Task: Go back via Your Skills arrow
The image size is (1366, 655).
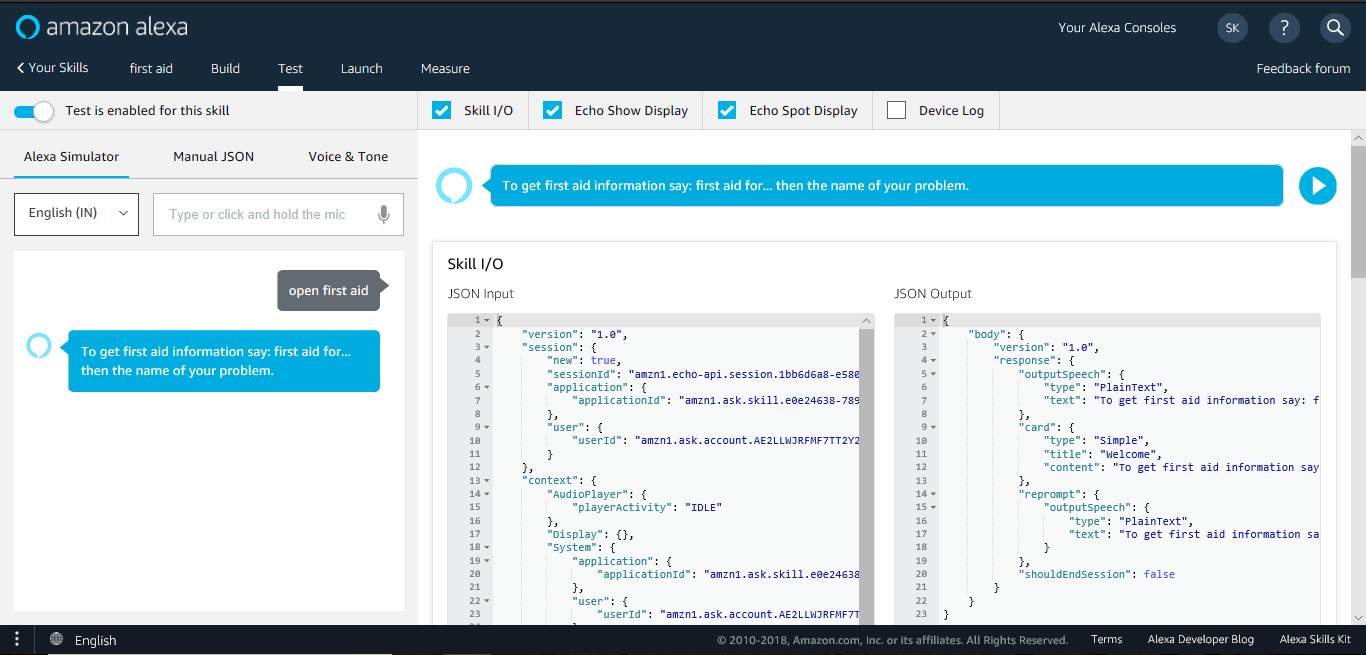Action: 53,68
